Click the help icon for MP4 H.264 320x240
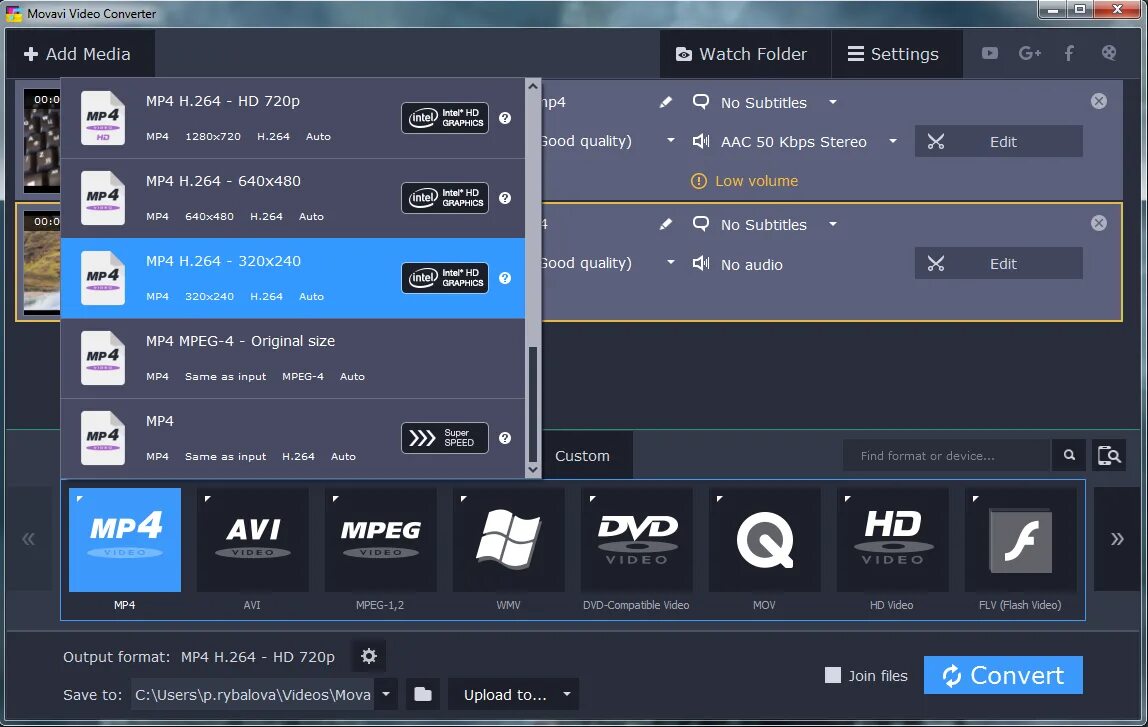1148x727 pixels. (x=505, y=278)
